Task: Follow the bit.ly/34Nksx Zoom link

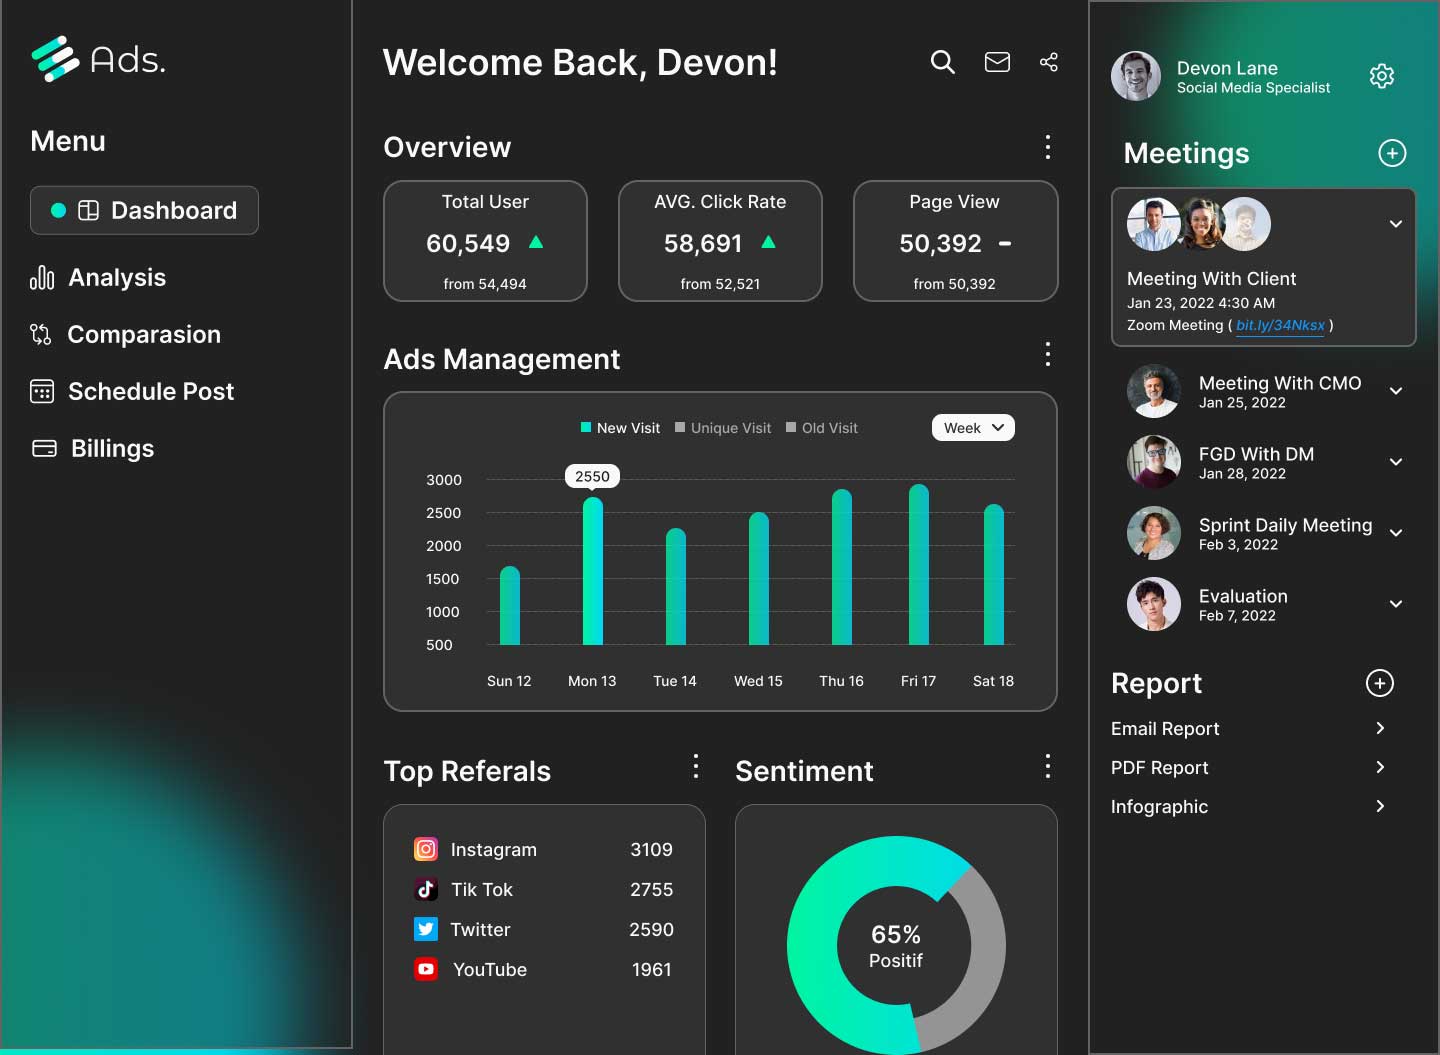Action: click(x=1280, y=325)
